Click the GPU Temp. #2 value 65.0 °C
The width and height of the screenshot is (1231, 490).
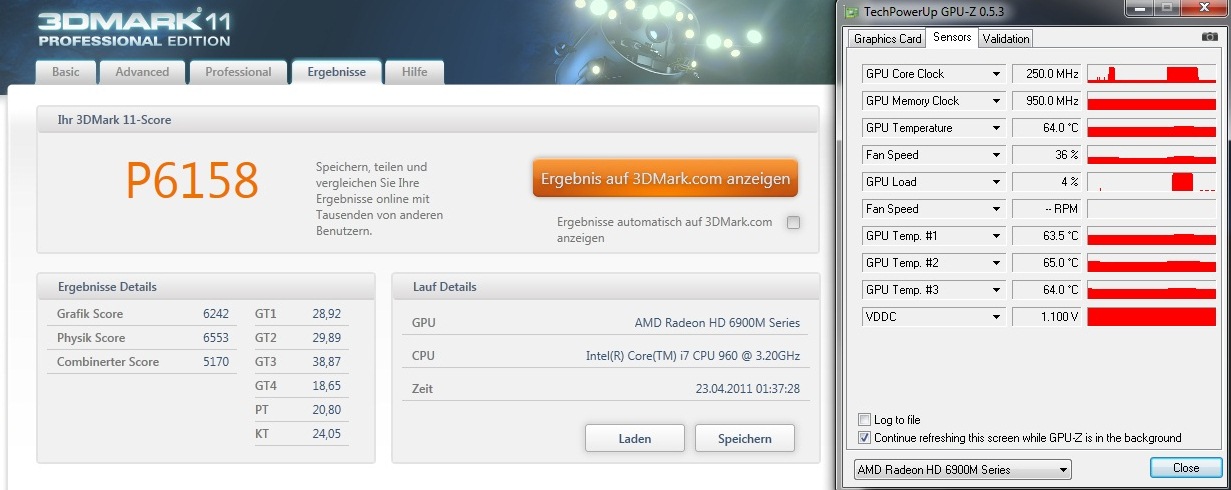[x=1046, y=263]
